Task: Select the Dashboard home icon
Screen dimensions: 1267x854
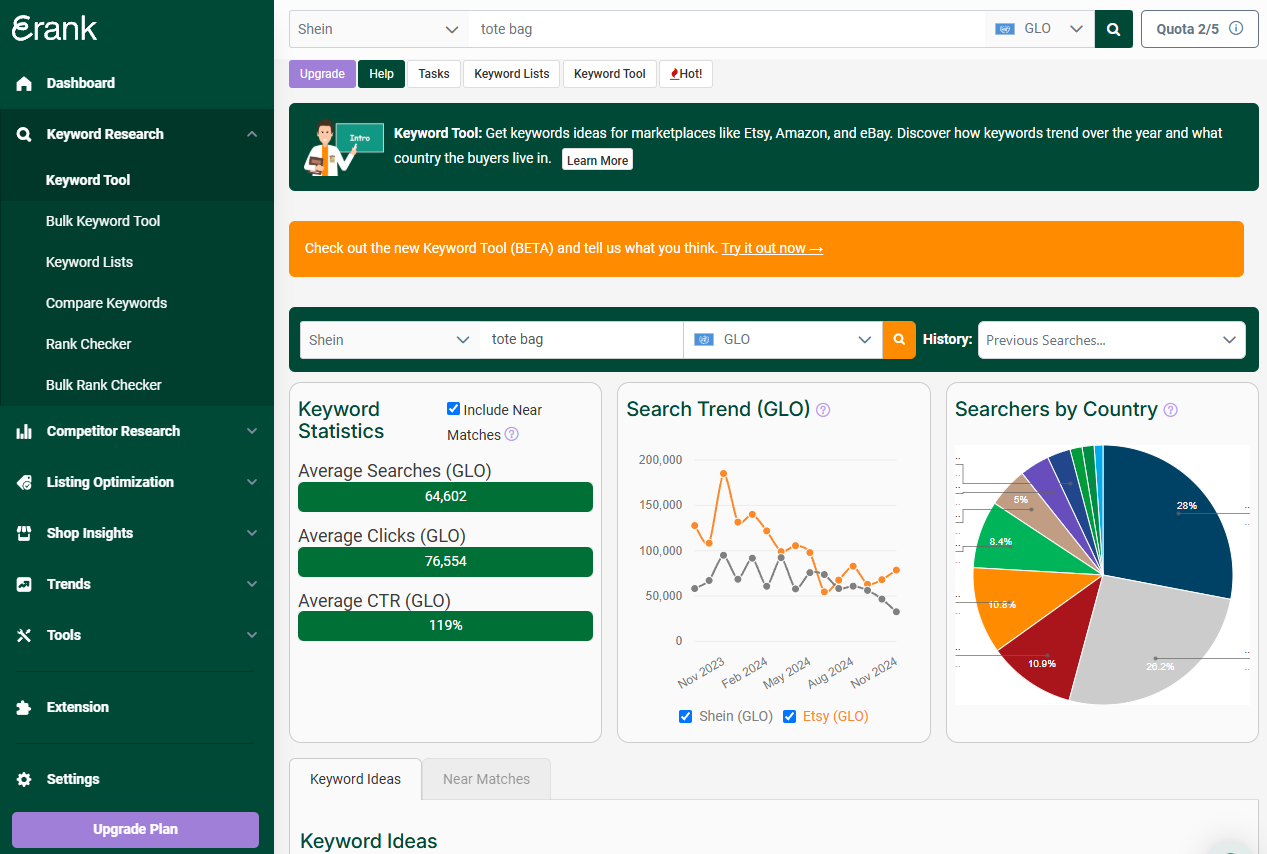Action: click(23, 82)
